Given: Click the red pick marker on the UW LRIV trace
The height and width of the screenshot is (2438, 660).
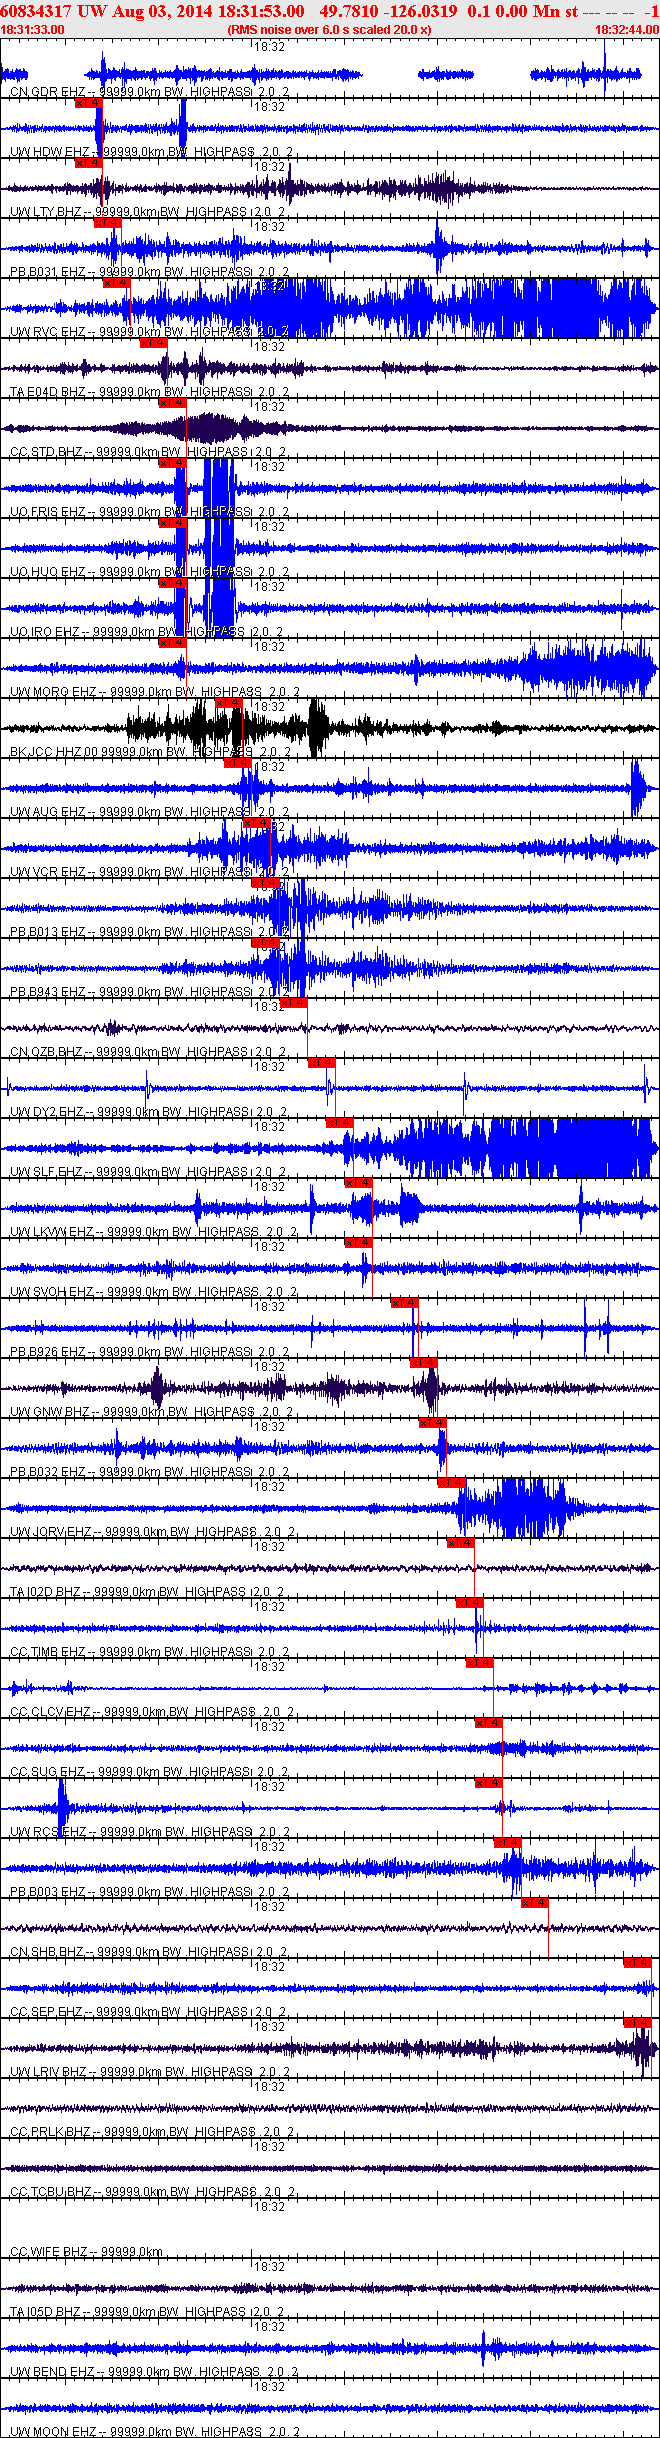Looking at the screenshot, I should click(637, 2023).
